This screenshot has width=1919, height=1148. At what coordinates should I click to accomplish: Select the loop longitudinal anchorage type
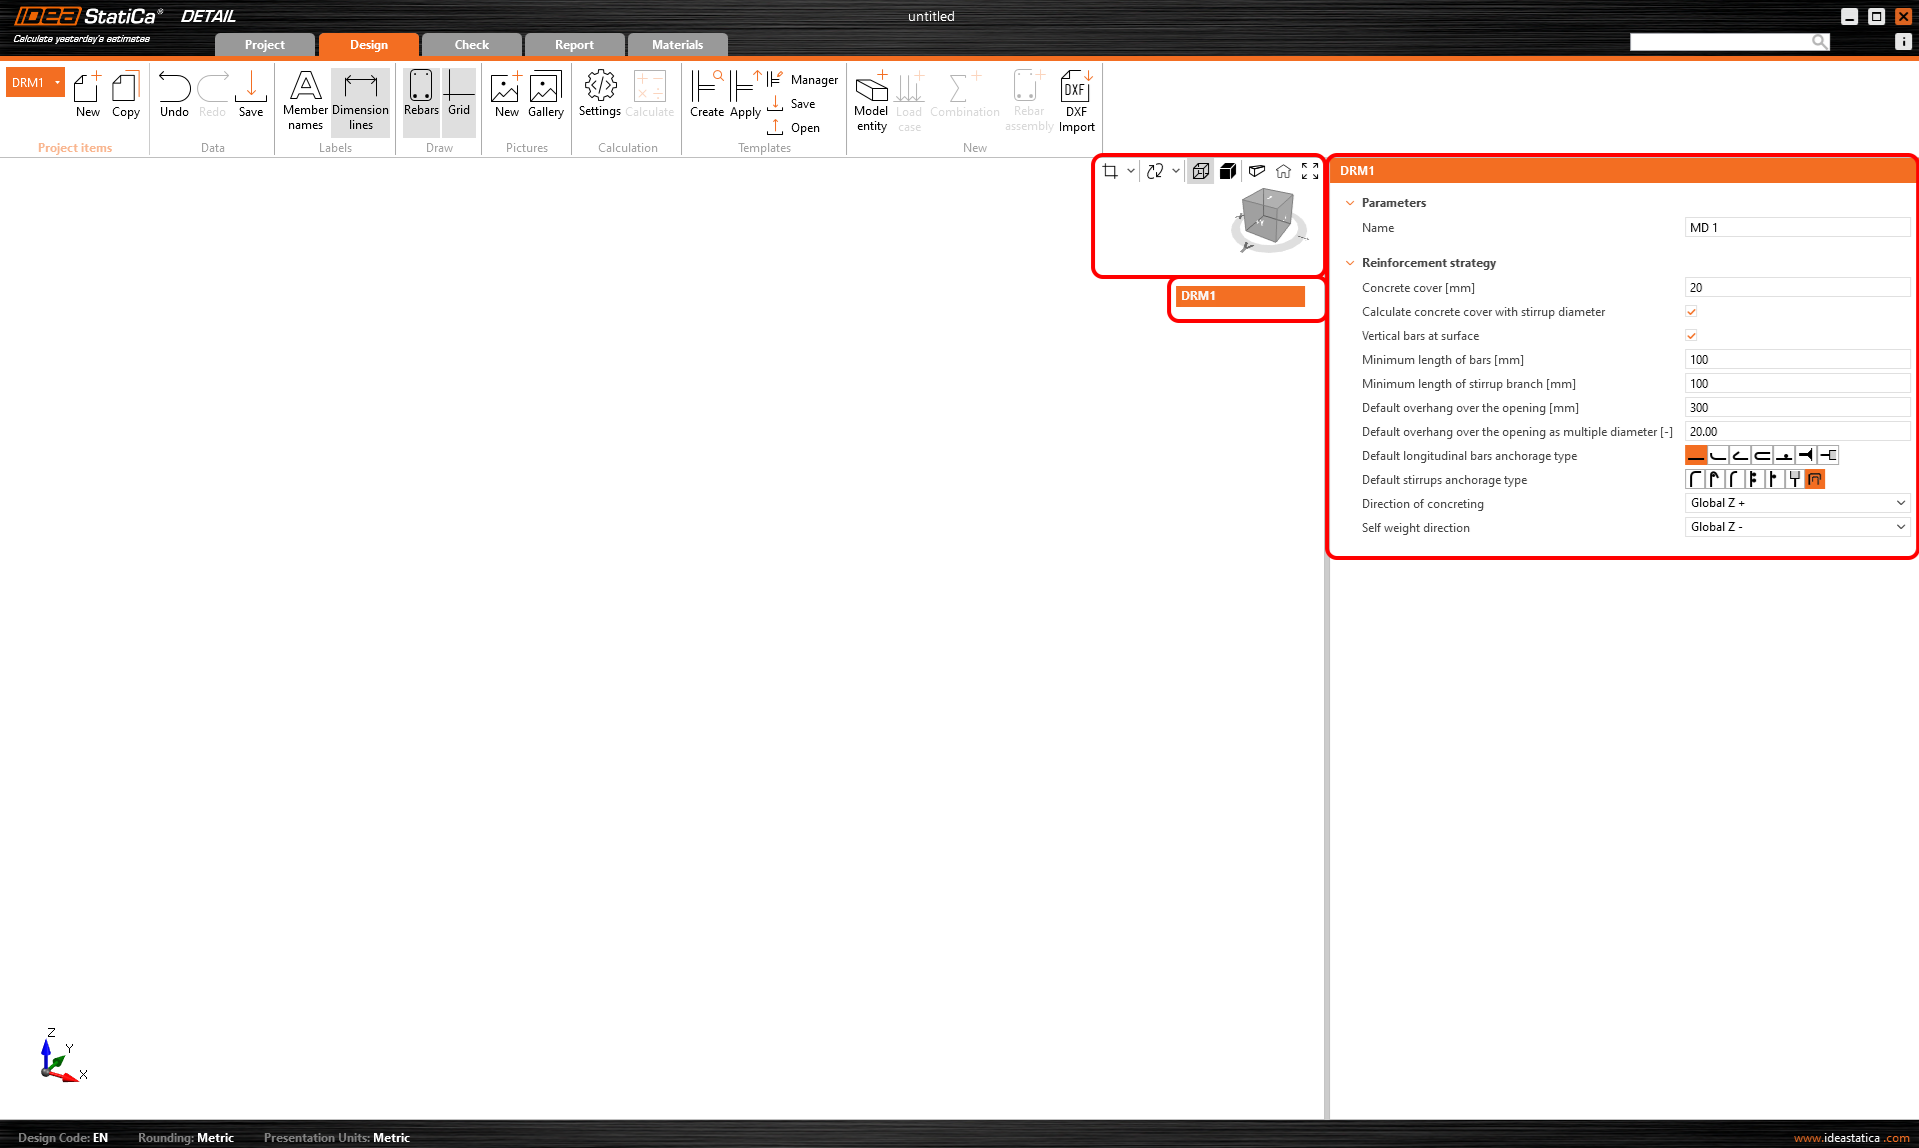pyautogui.click(x=1762, y=456)
